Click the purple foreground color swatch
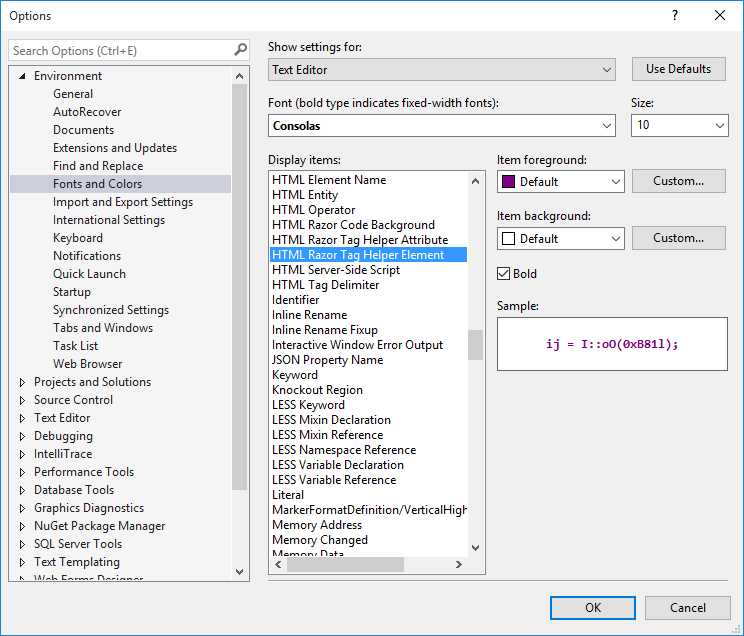 pyautogui.click(x=508, y=181)
